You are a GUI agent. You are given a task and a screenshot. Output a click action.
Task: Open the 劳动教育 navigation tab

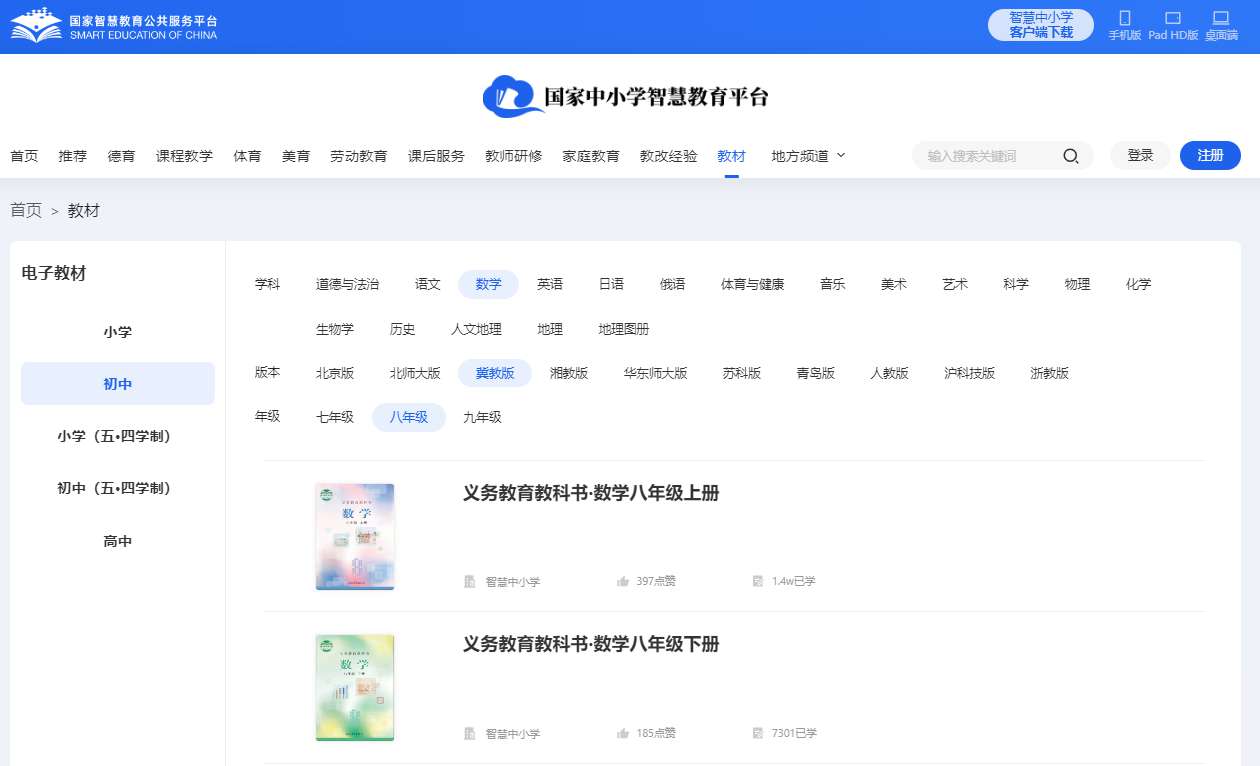[x=359, y=156]
